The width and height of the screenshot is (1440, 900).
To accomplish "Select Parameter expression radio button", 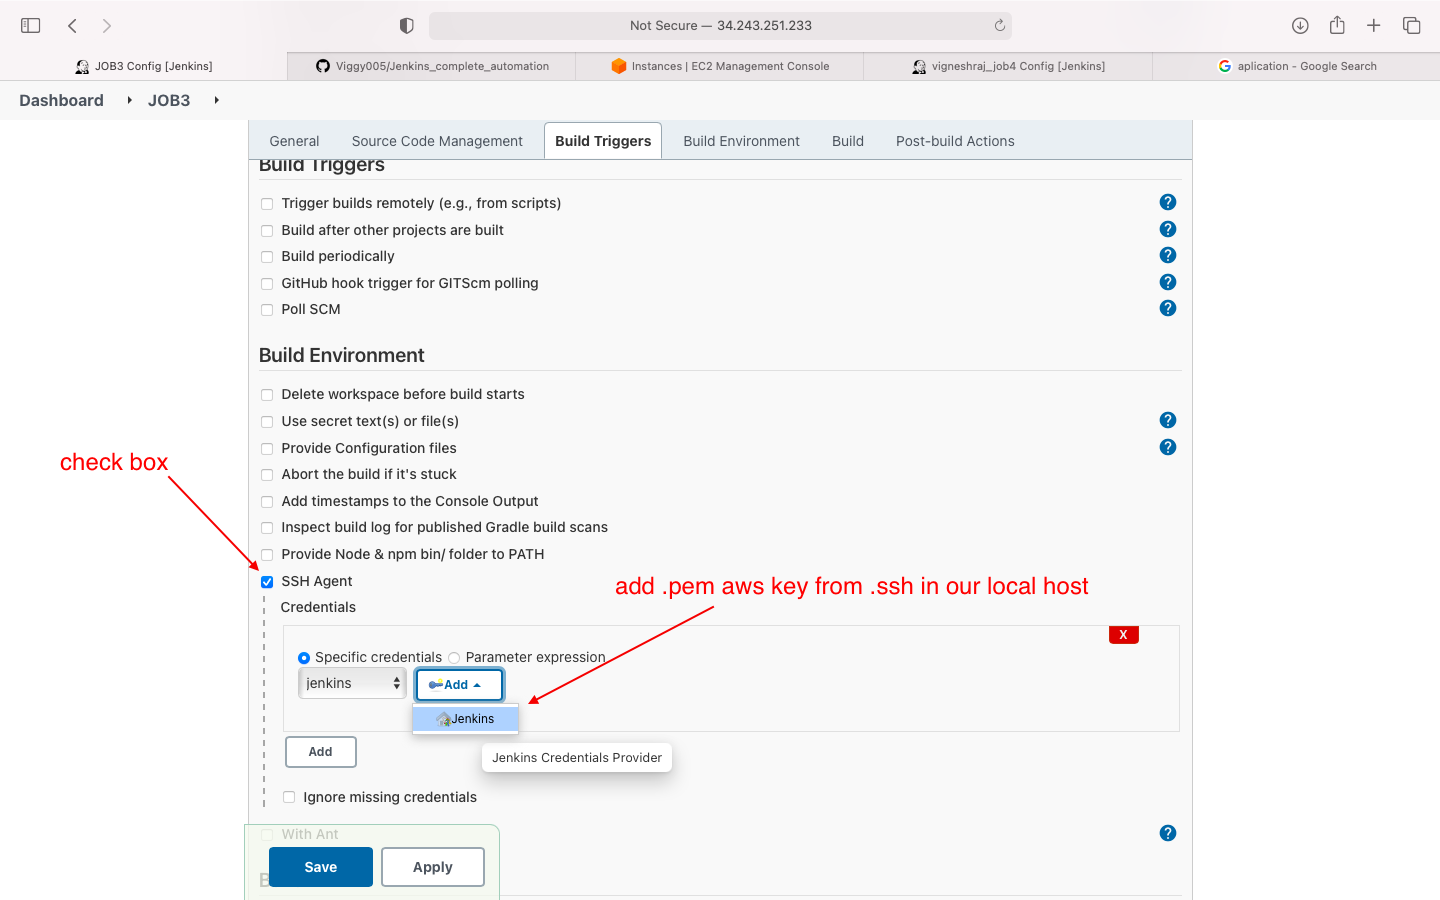I will pos(454,658).
